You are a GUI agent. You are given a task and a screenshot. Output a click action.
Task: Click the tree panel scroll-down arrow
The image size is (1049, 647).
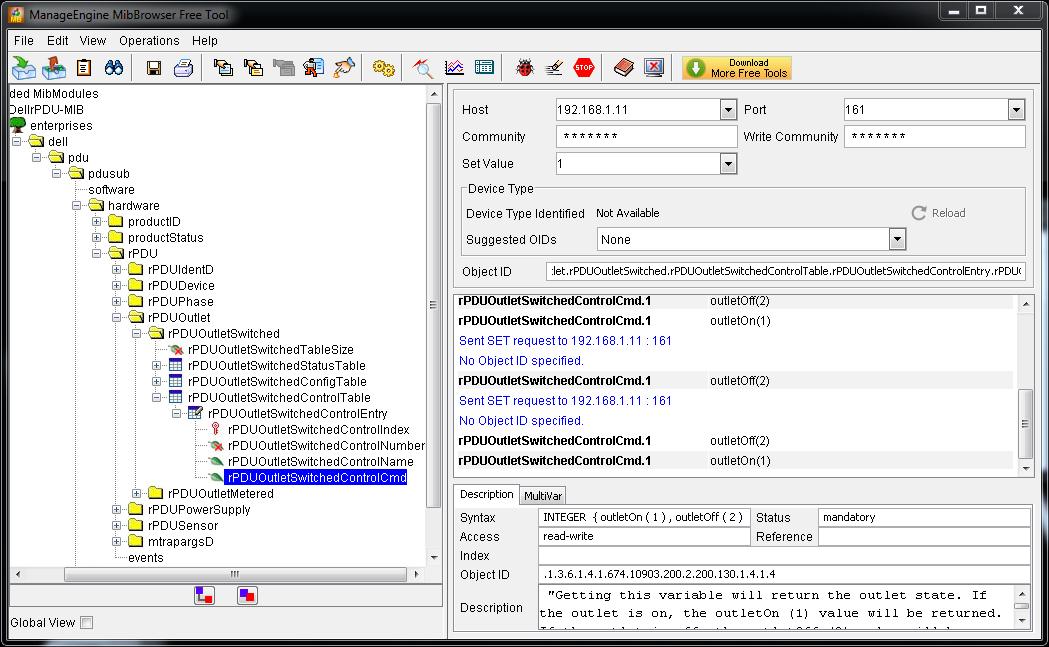[x=434, y=557]
